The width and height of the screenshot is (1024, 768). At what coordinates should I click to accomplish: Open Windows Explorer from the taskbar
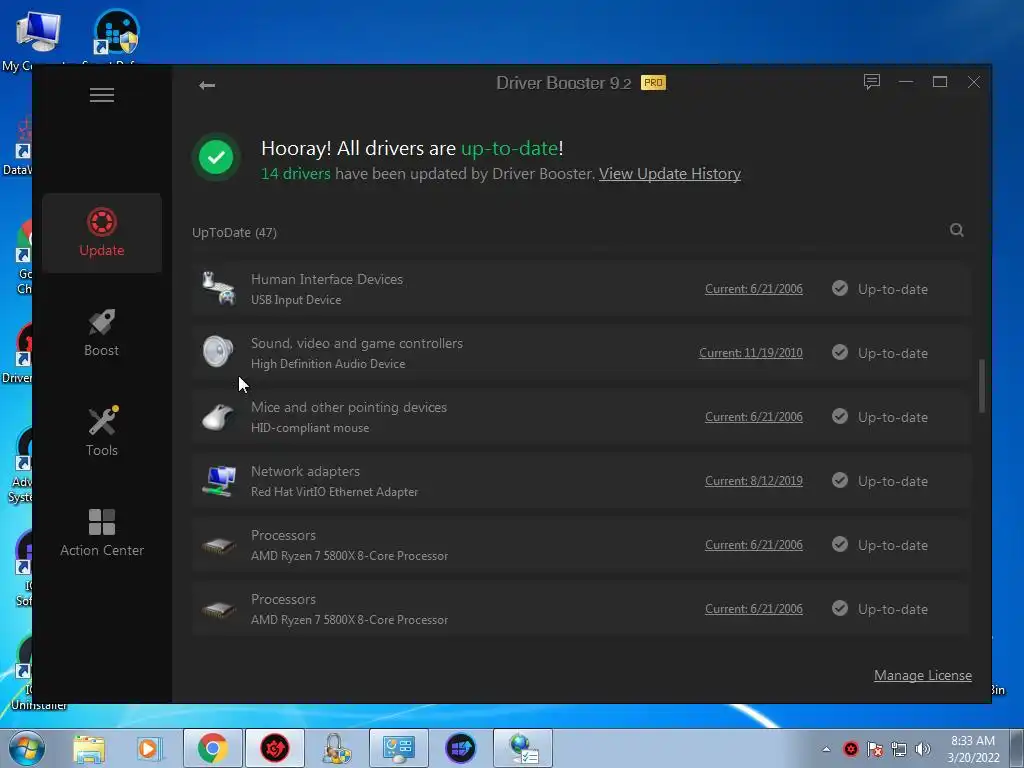89,748
